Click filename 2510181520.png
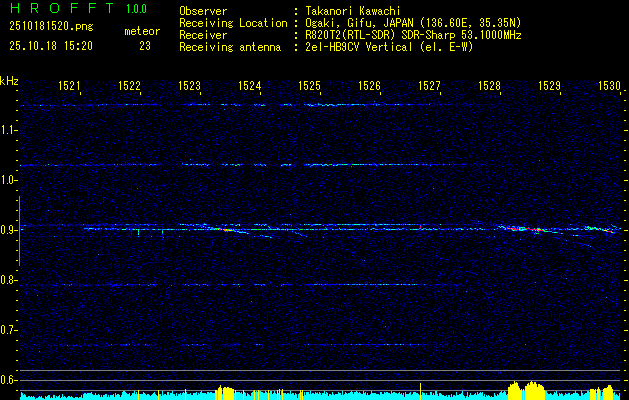The image size is (629, 400). [x=51, y=27]
